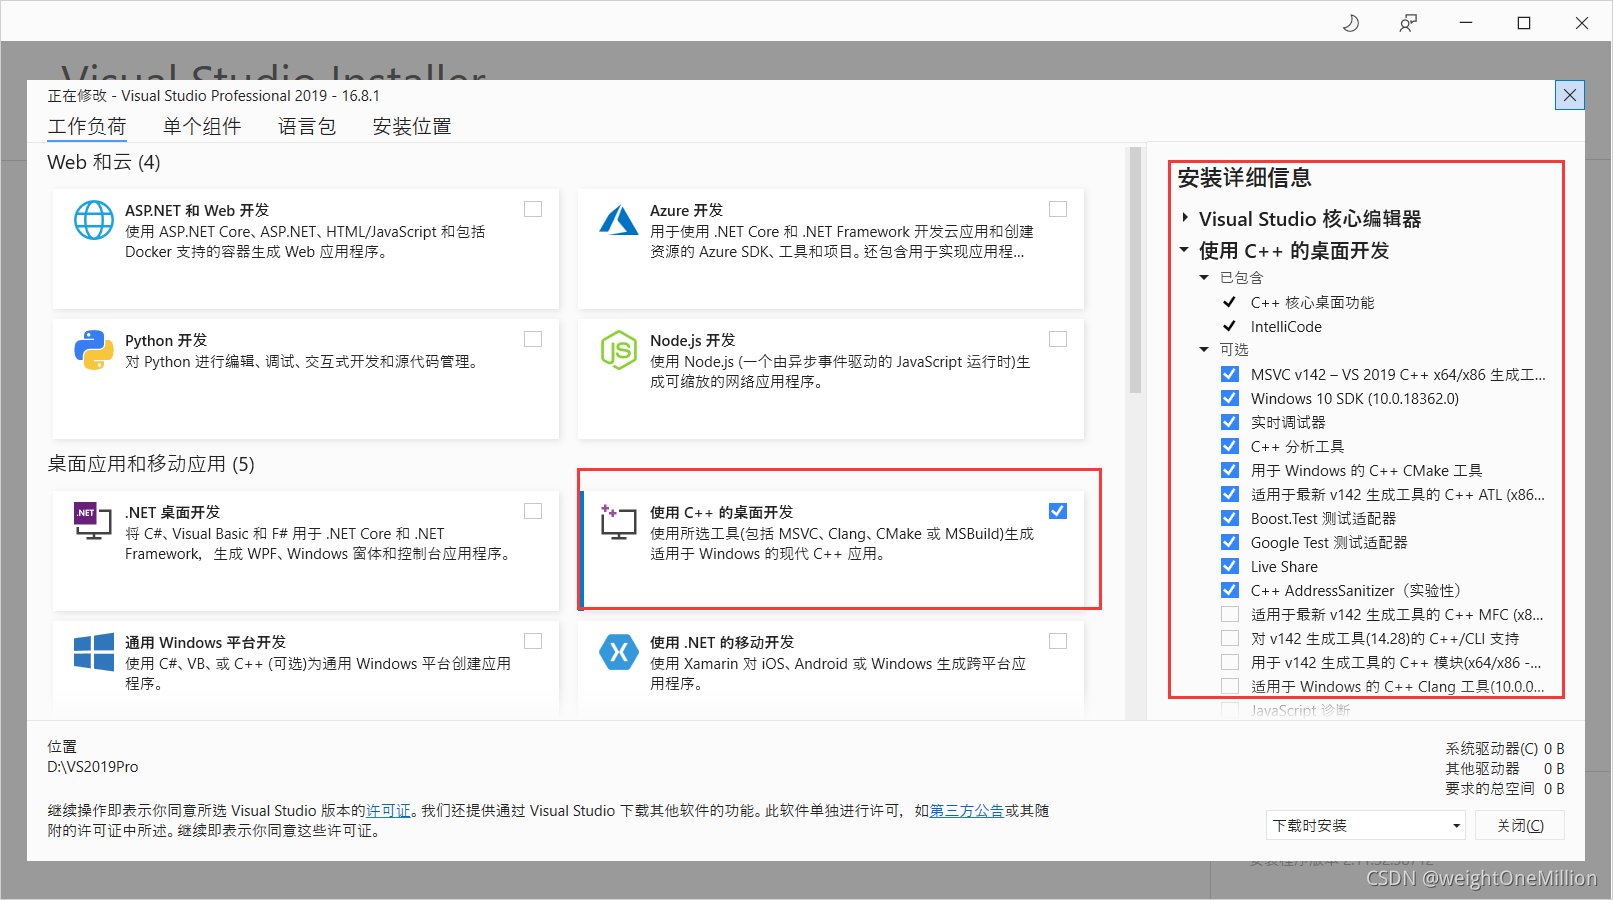Image resolution: width=1613 pixels, height=900 pixels.
Task: Enable C++ Clang 工具 for Windows
Action: [x=1230, y=686]
